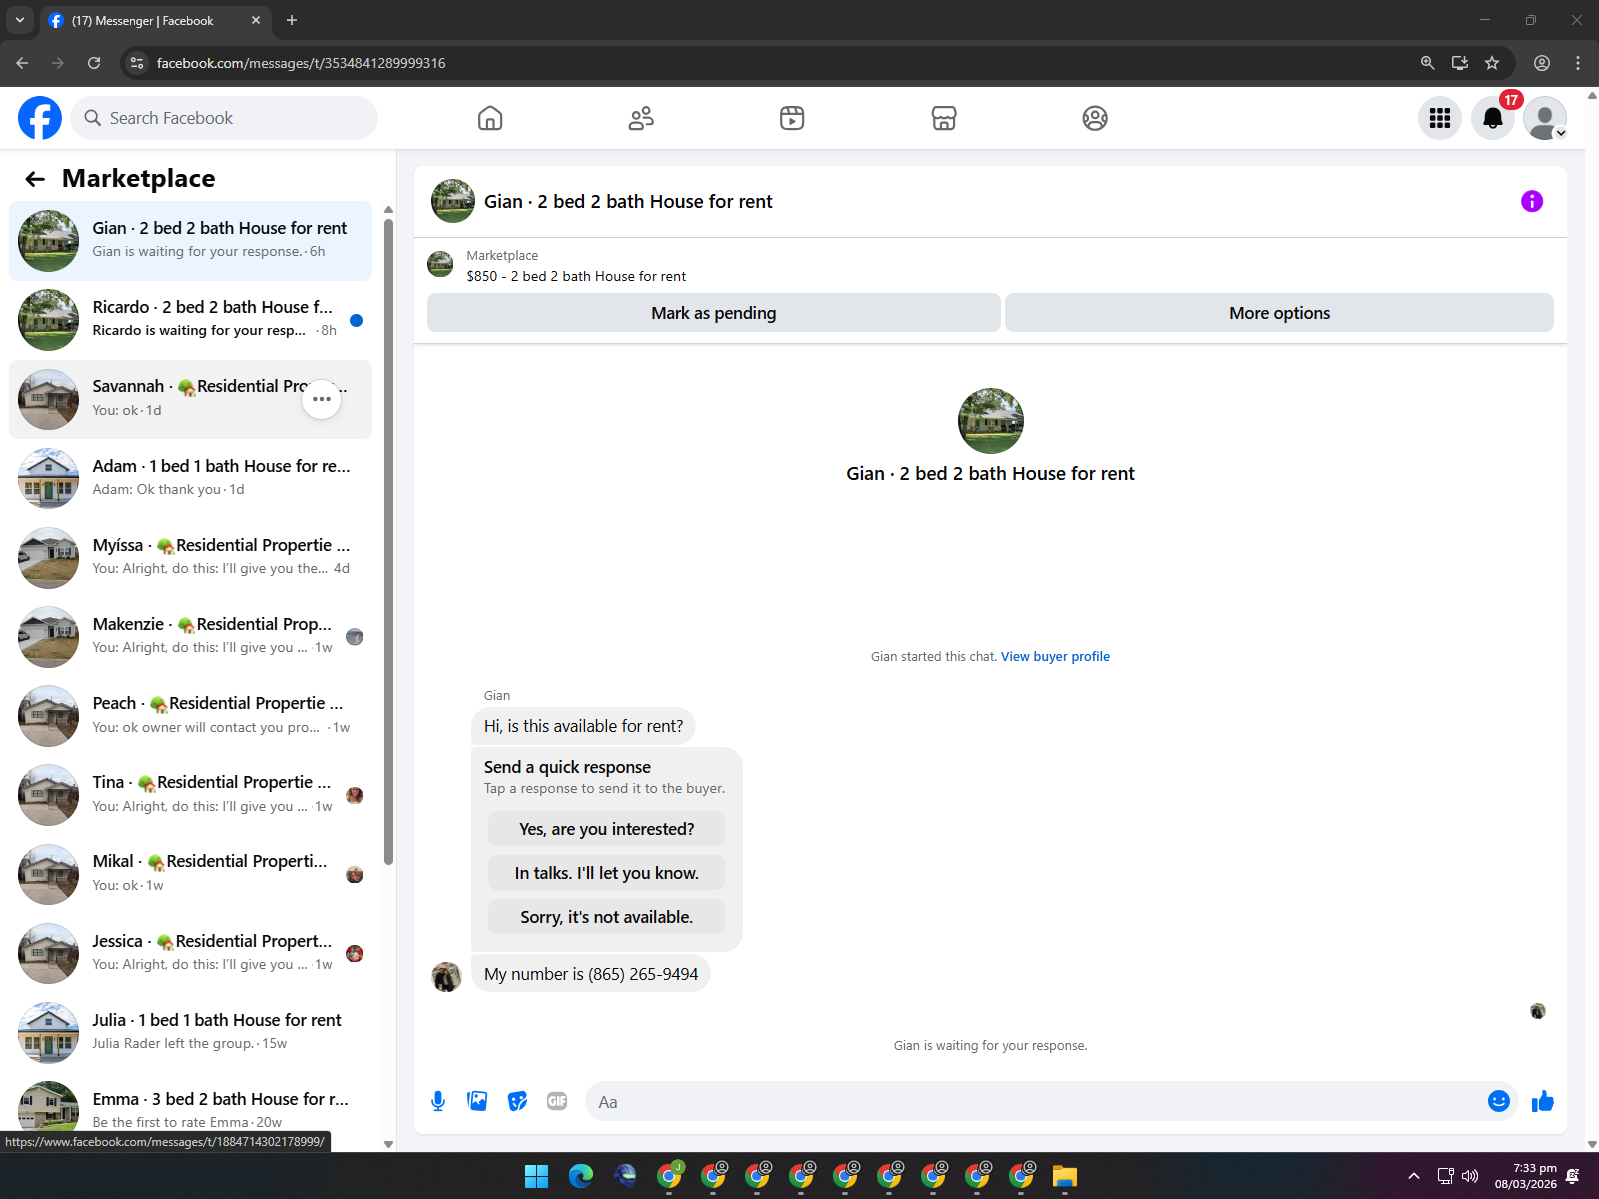Open Microsoft Edge from taskbar
Image resolution: width=1599 pixels, height=1199 pixels.
tap(581, 1176)
